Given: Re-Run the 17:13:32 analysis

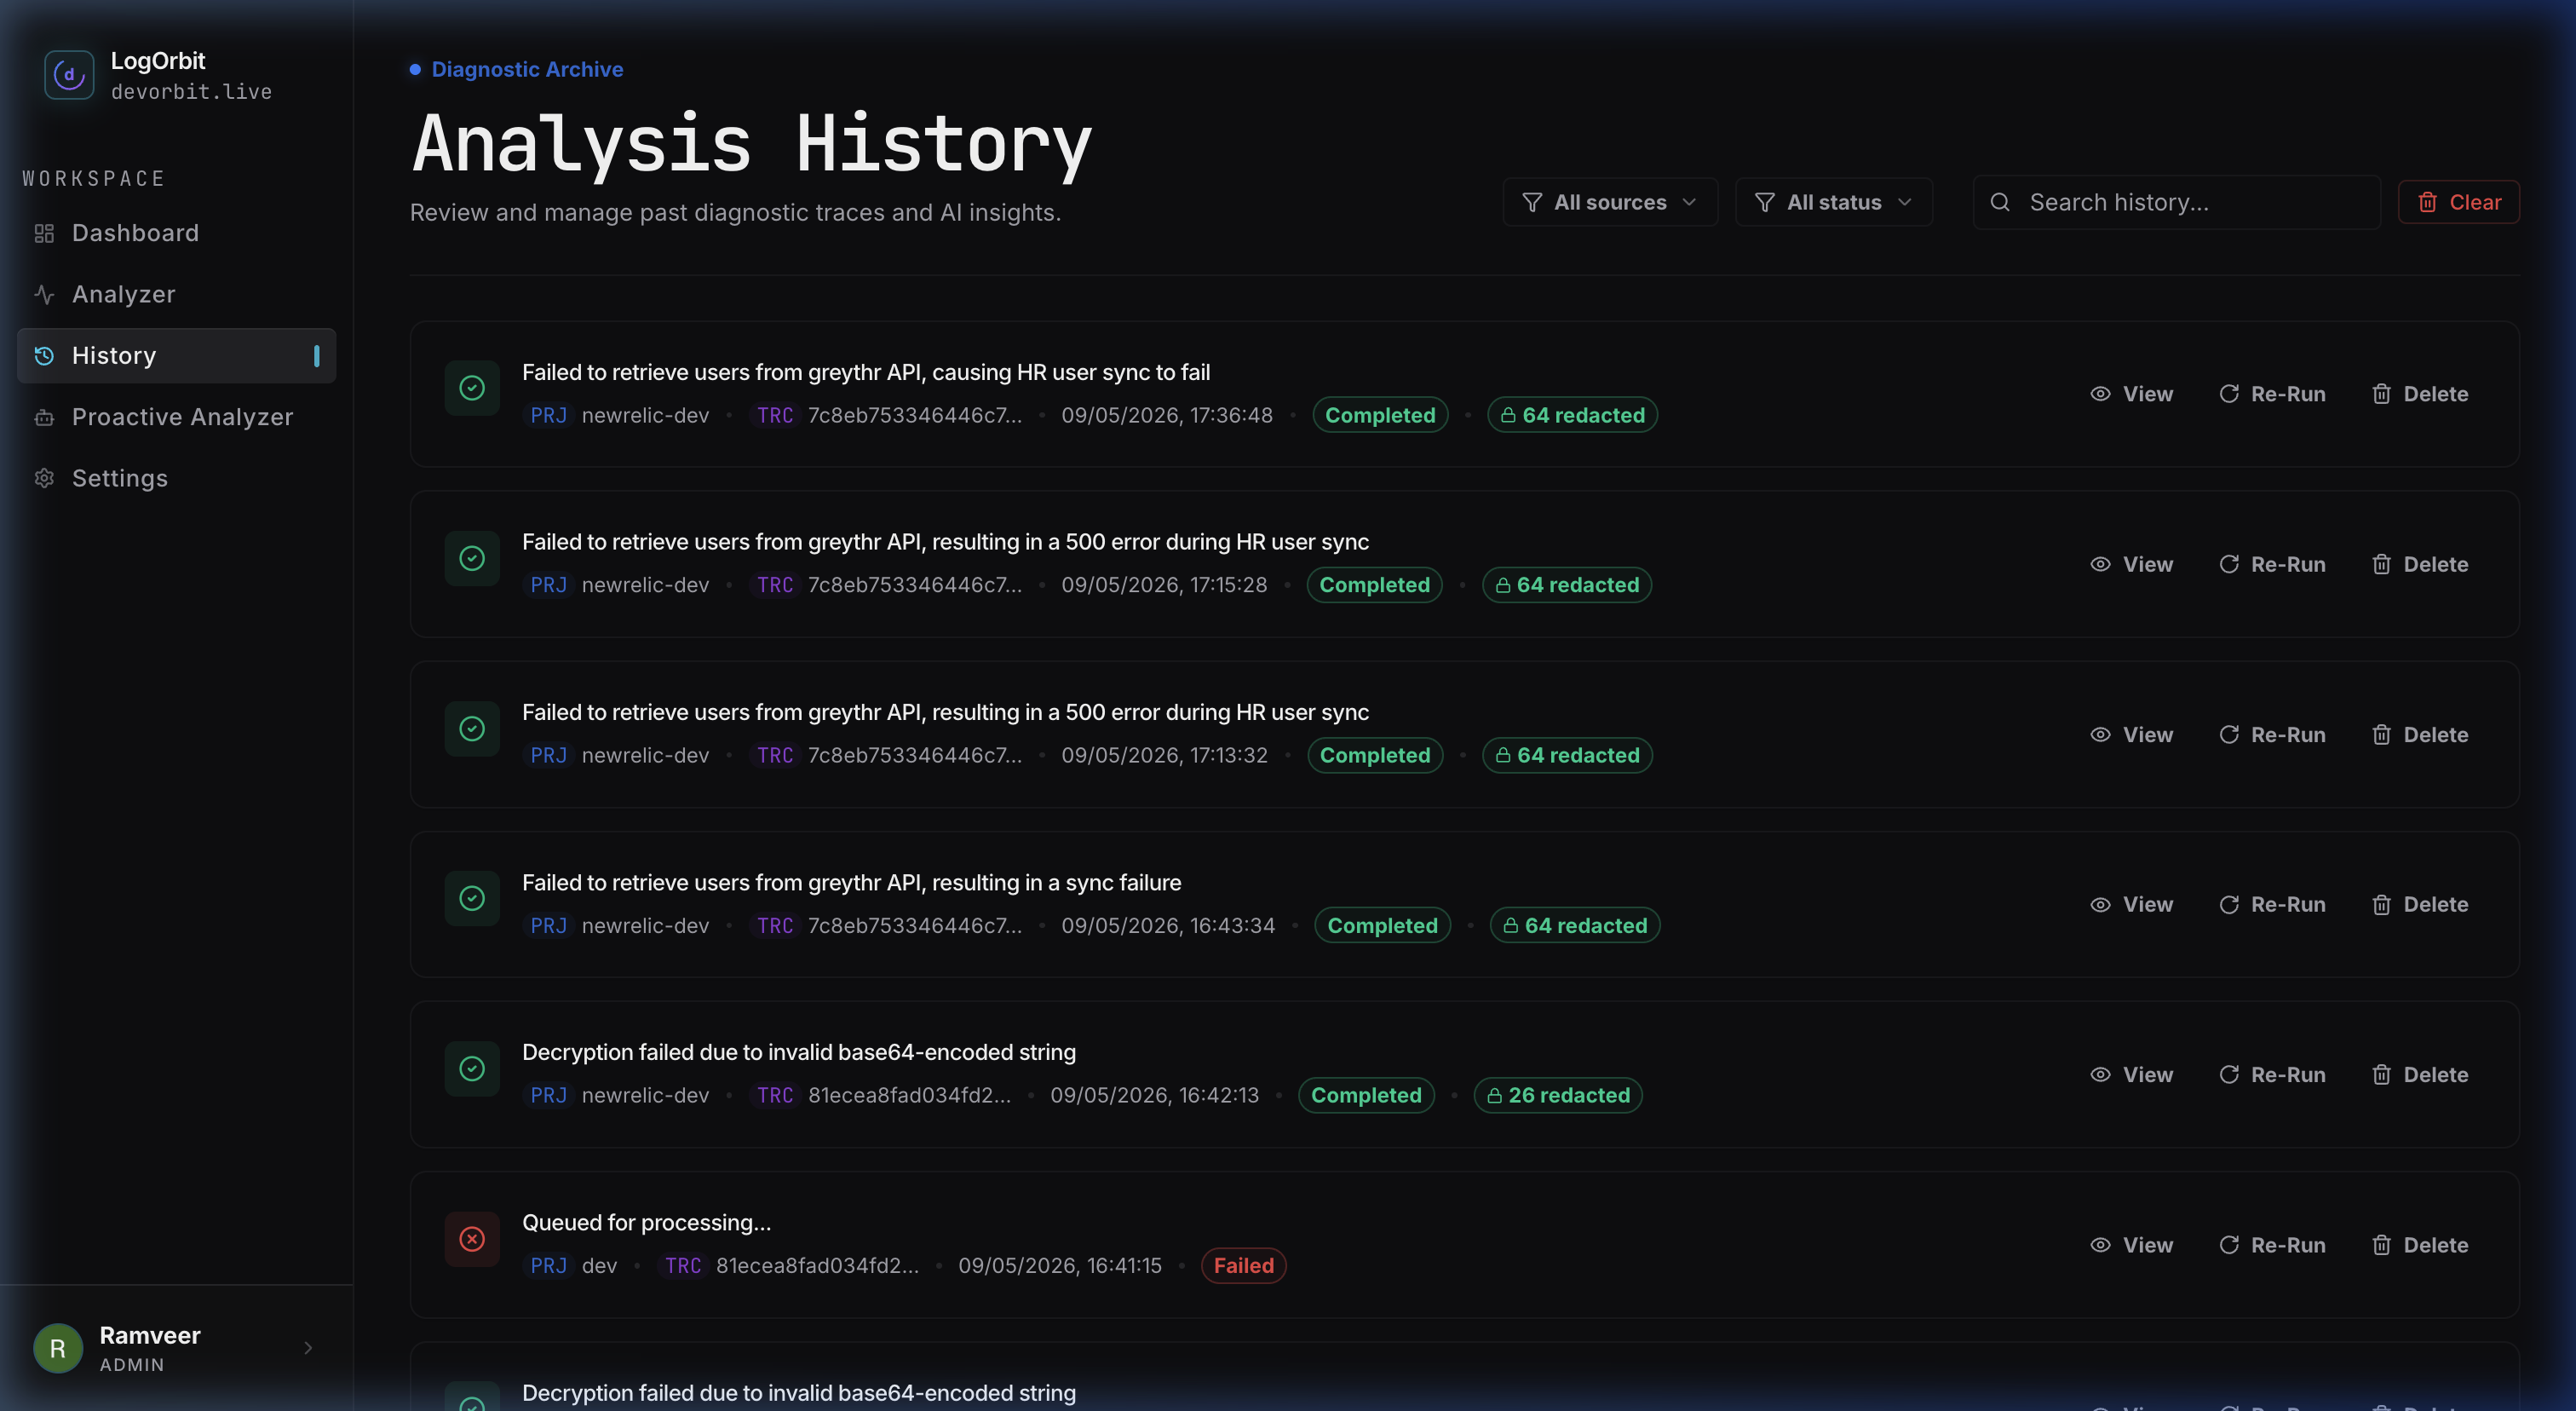Looking at the screenshot, I should [x=2272, y=734].
